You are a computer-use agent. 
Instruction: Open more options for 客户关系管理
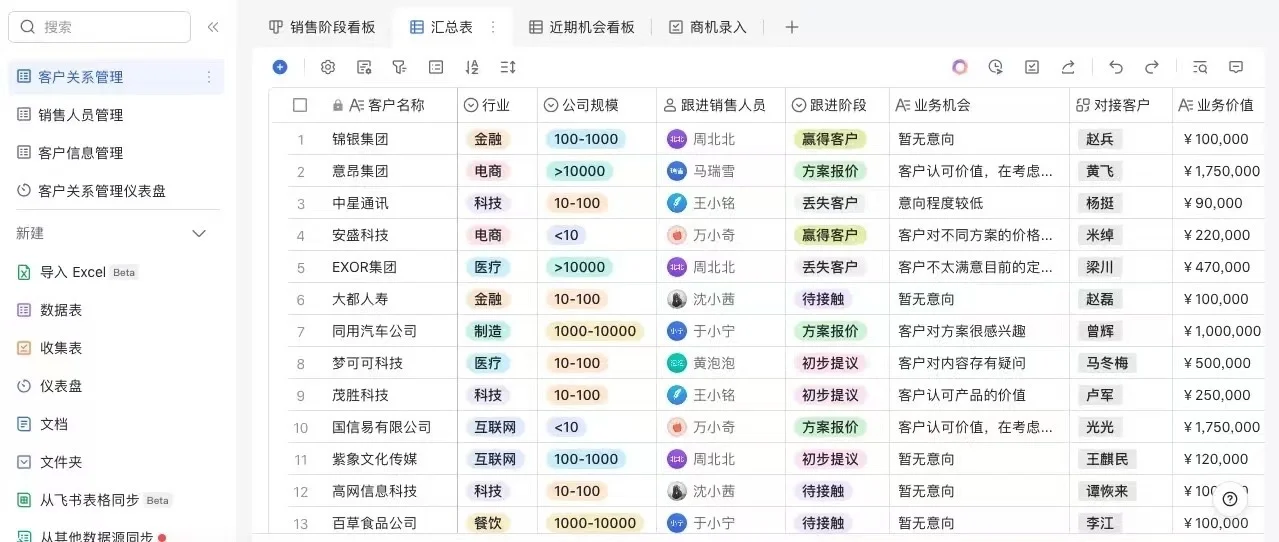208,77
